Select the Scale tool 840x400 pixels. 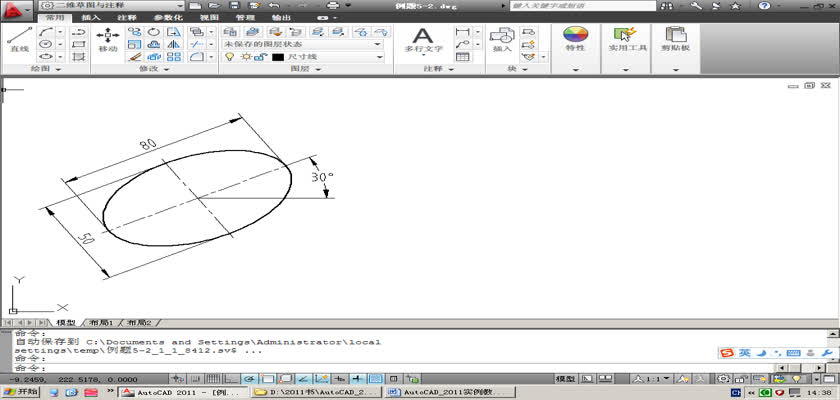(134, 44)
